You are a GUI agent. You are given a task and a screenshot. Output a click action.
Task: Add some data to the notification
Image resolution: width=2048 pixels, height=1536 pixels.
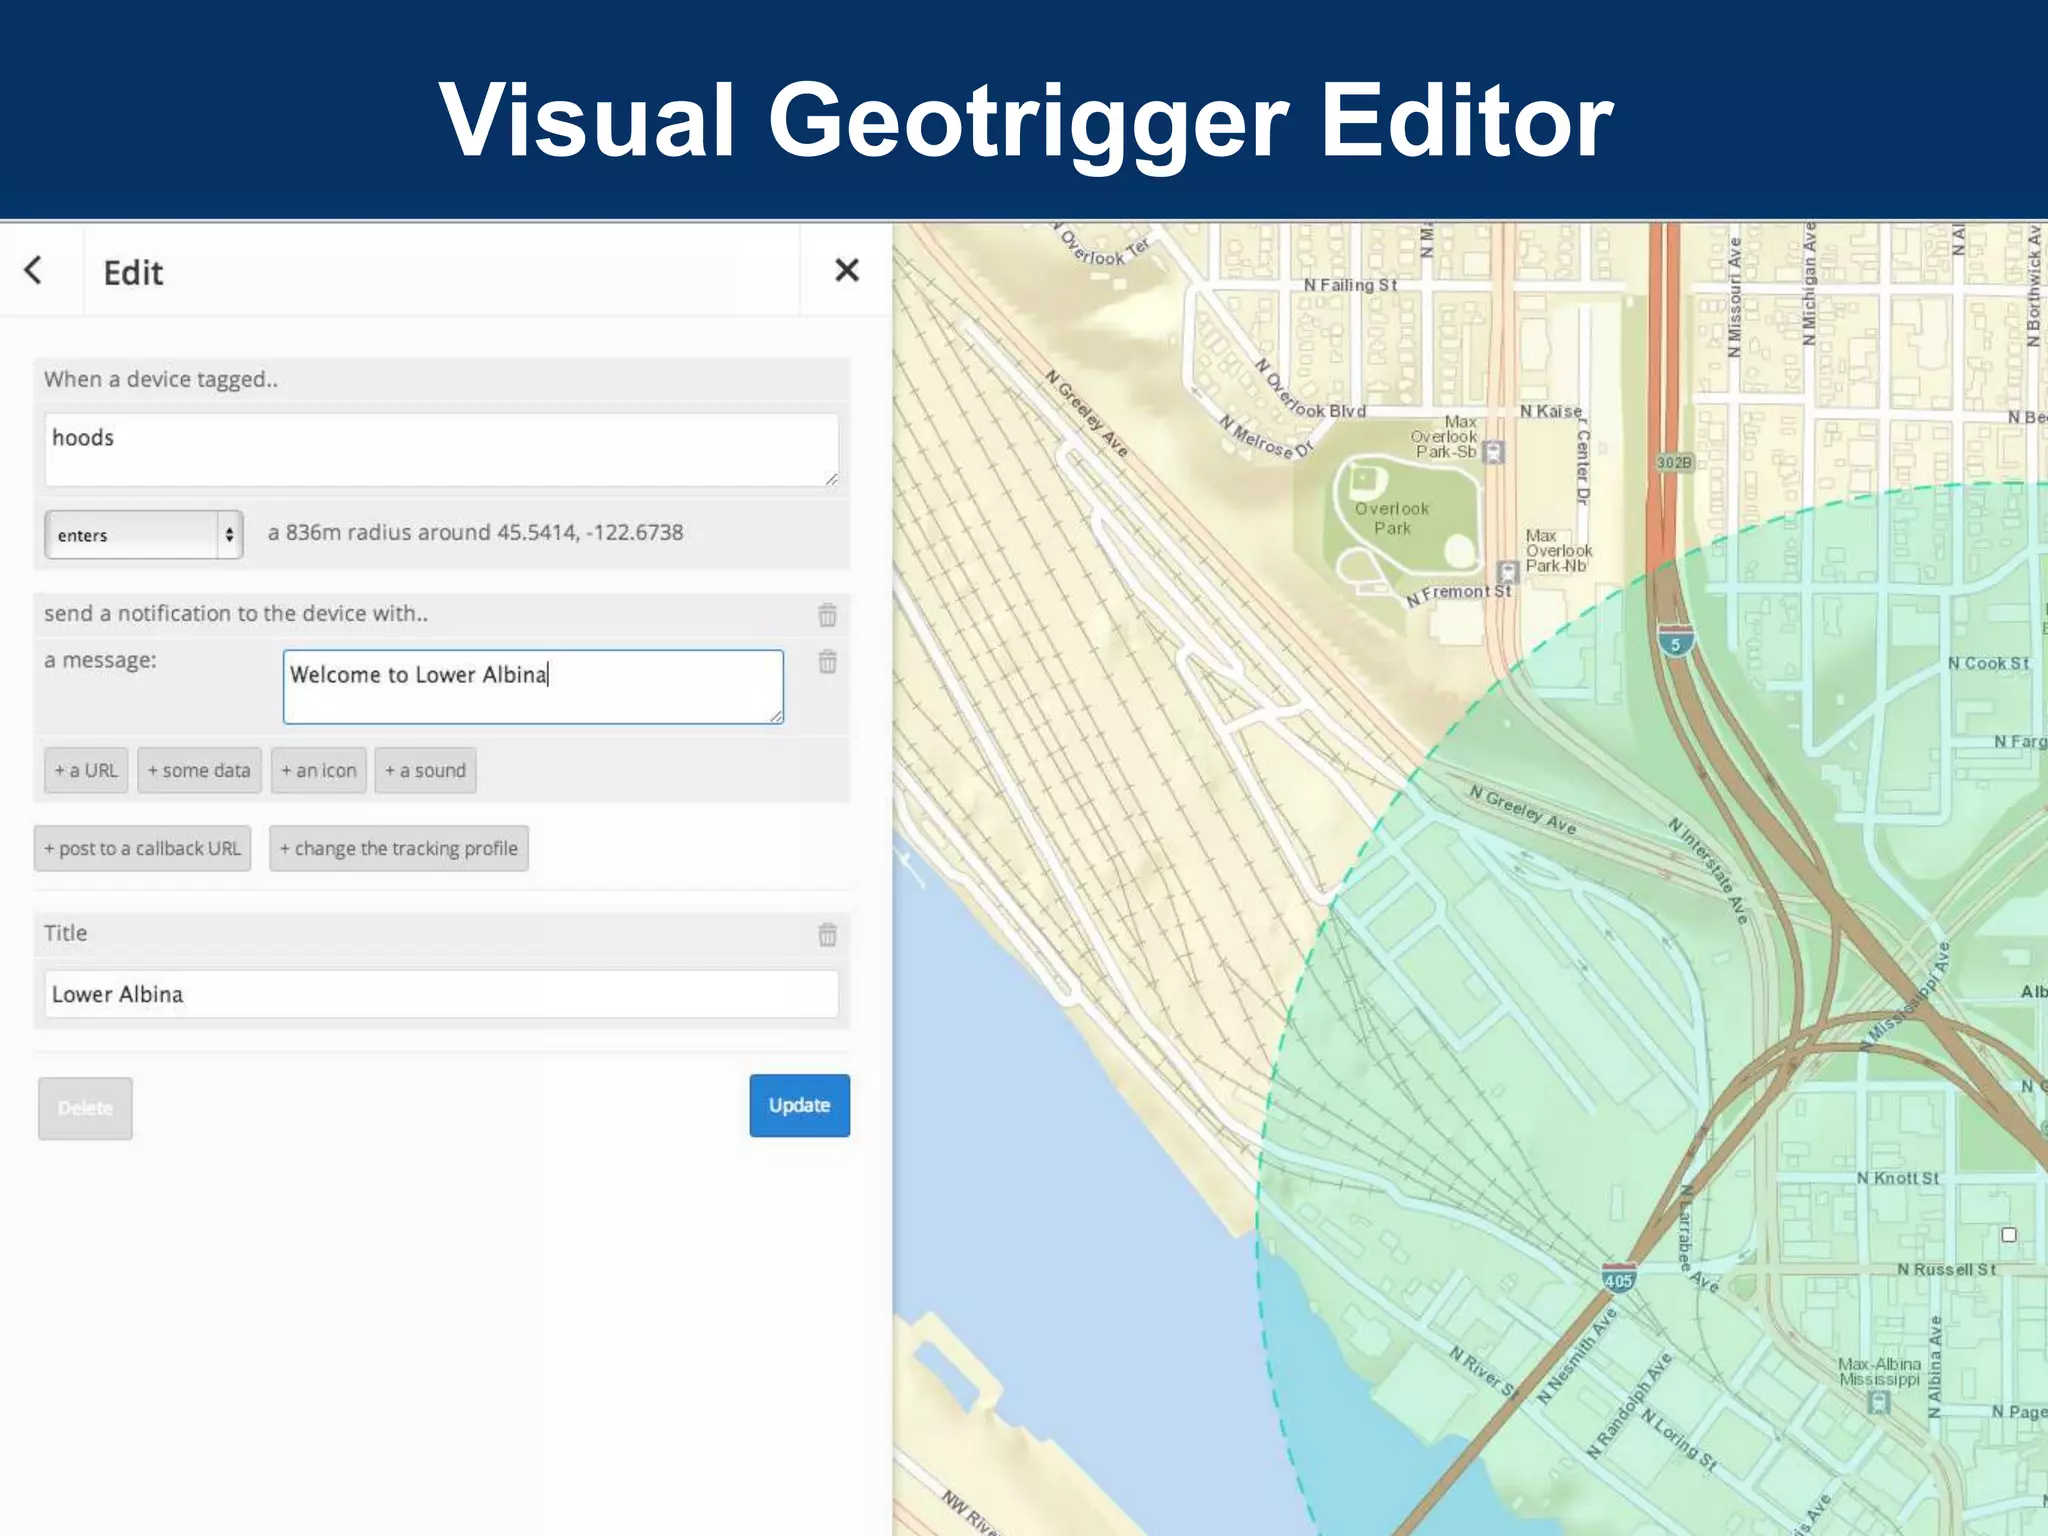pos(199,770)
